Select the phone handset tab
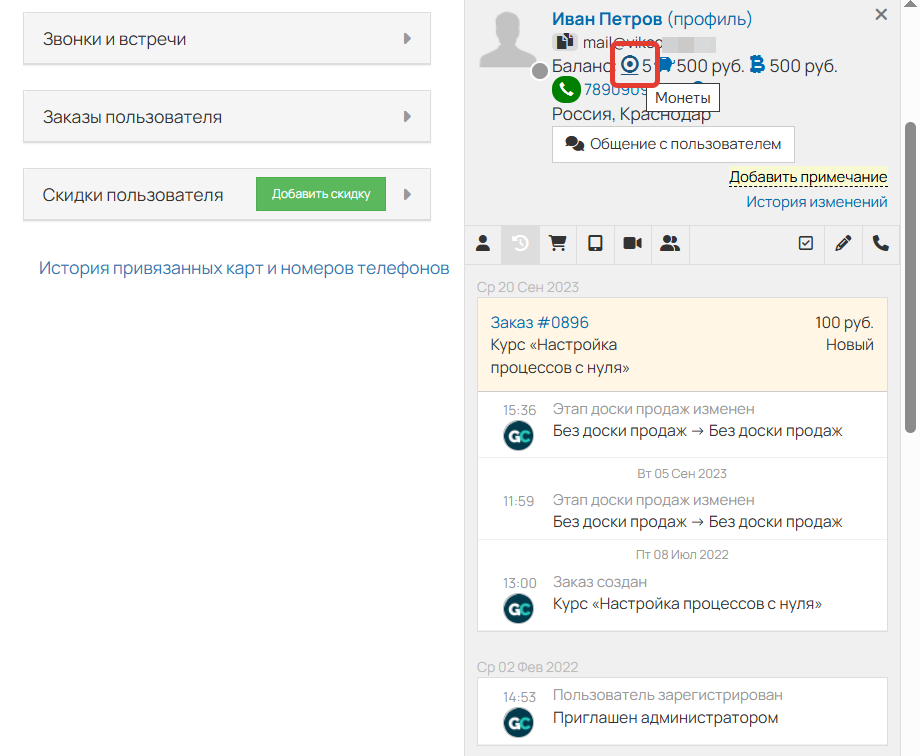This screenshot has width=920, height=756. click(x=881, y=243)
